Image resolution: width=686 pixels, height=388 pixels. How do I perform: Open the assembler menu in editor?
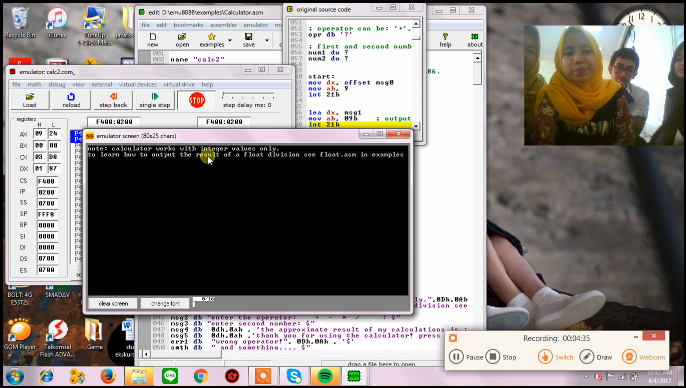pyautogui.click(x=224, y=25)
